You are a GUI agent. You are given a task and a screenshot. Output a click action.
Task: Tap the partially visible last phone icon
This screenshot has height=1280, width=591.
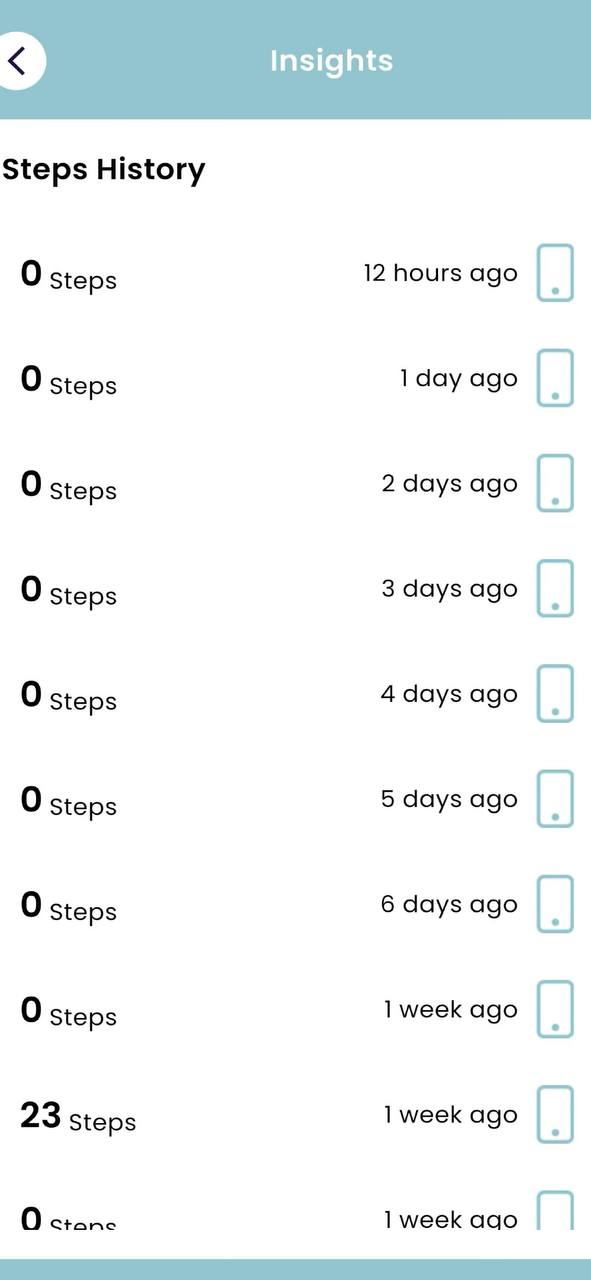555,1210
